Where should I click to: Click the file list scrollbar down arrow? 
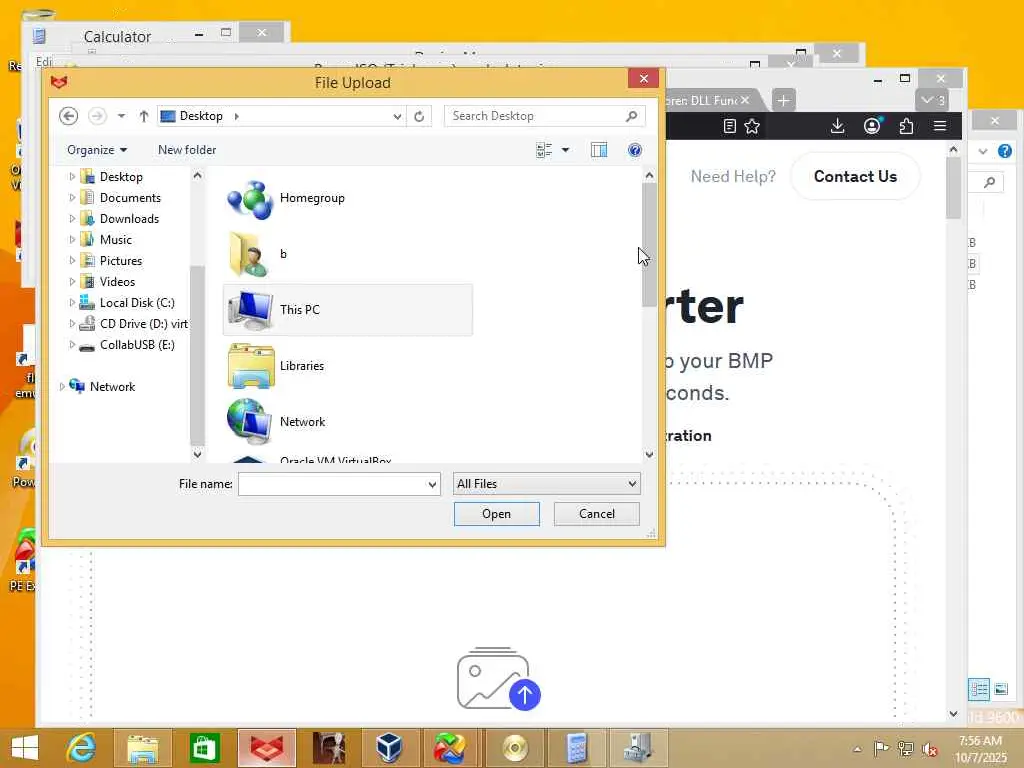pos(649,455)
